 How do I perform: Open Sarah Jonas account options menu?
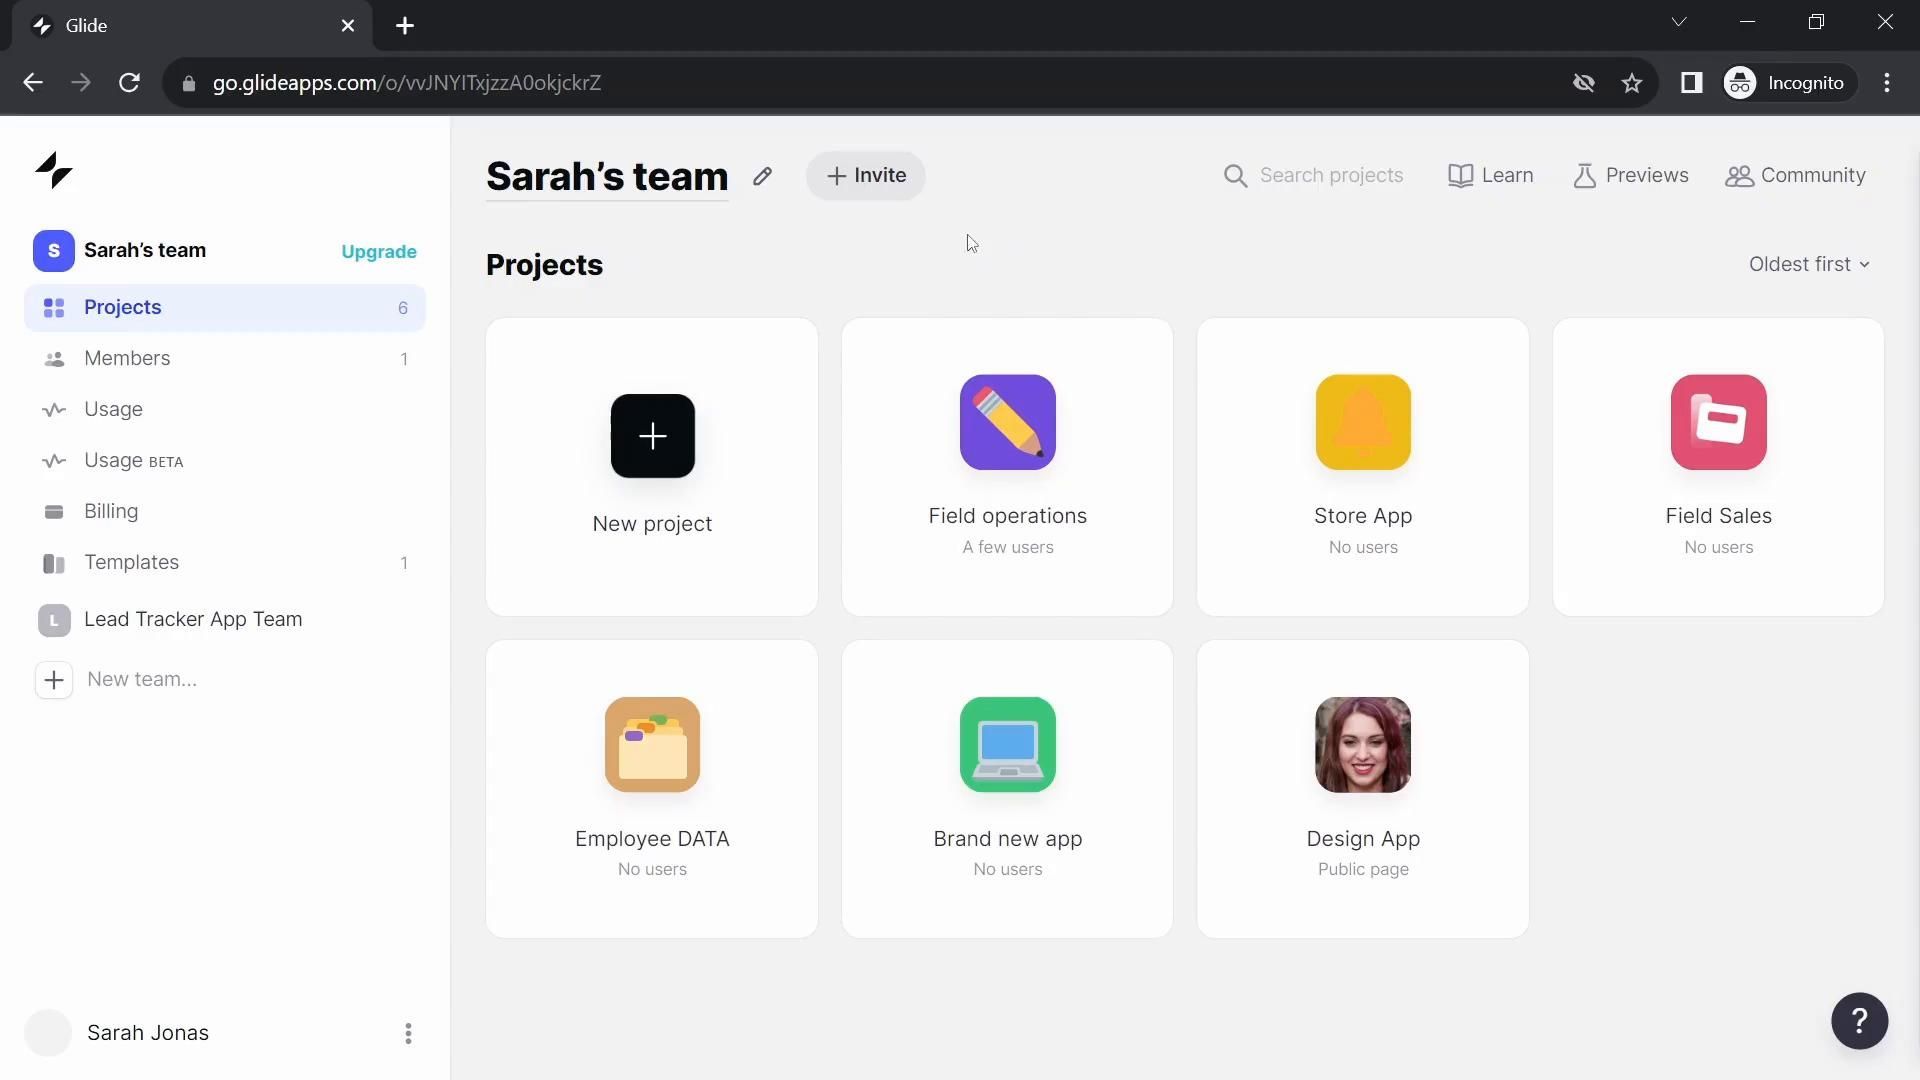(408, 1033)
